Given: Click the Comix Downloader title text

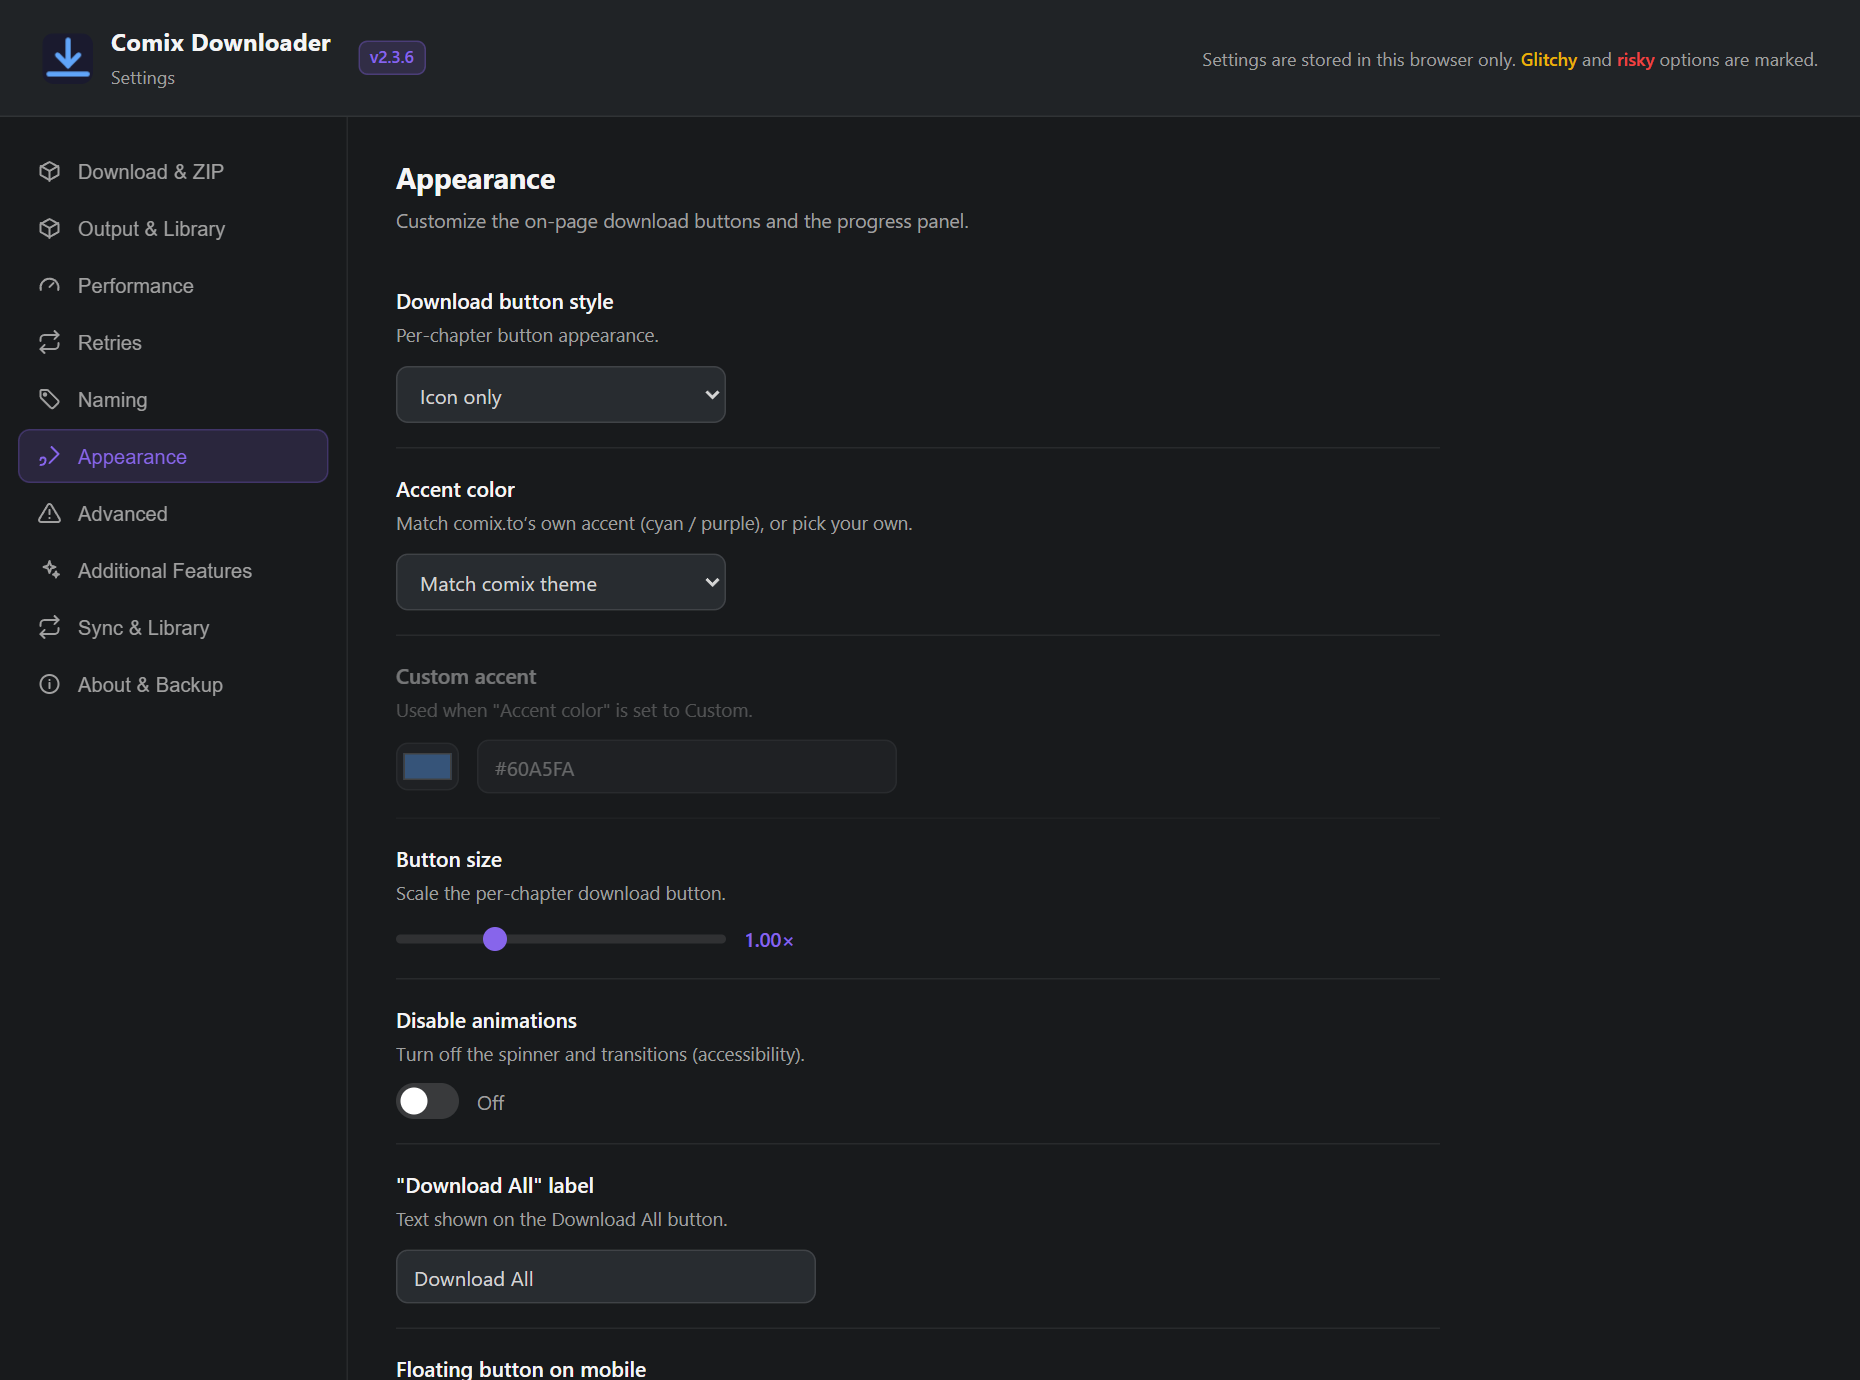Looking at the screenshot, I should pyautogui.click(x=221, y=43).
